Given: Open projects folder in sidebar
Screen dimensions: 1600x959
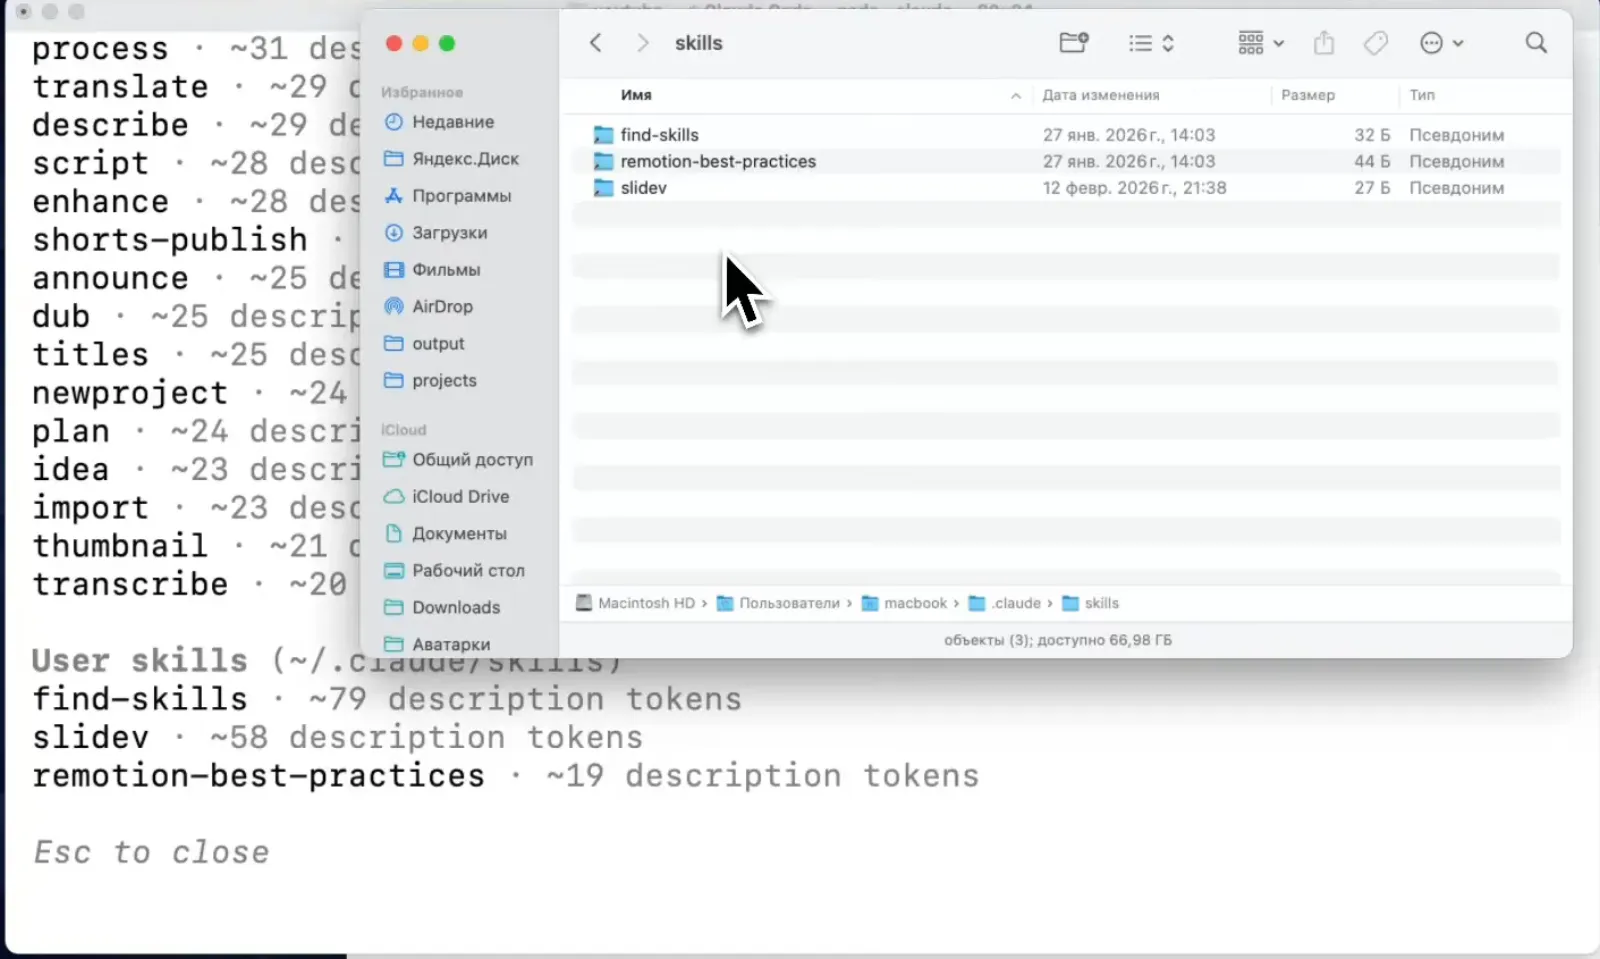Looking at the screenshot, I should tap(430, 381).
